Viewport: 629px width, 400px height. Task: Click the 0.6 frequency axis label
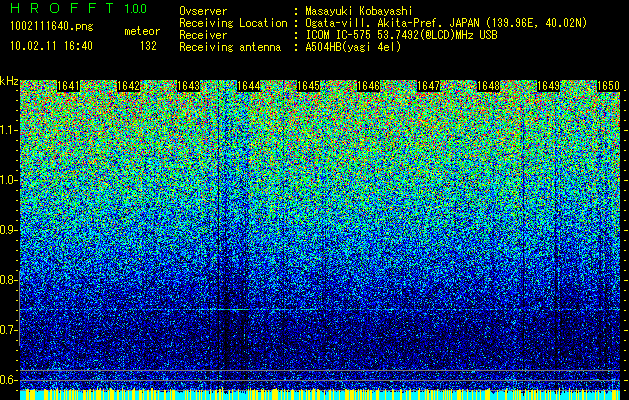click(9, 380)
